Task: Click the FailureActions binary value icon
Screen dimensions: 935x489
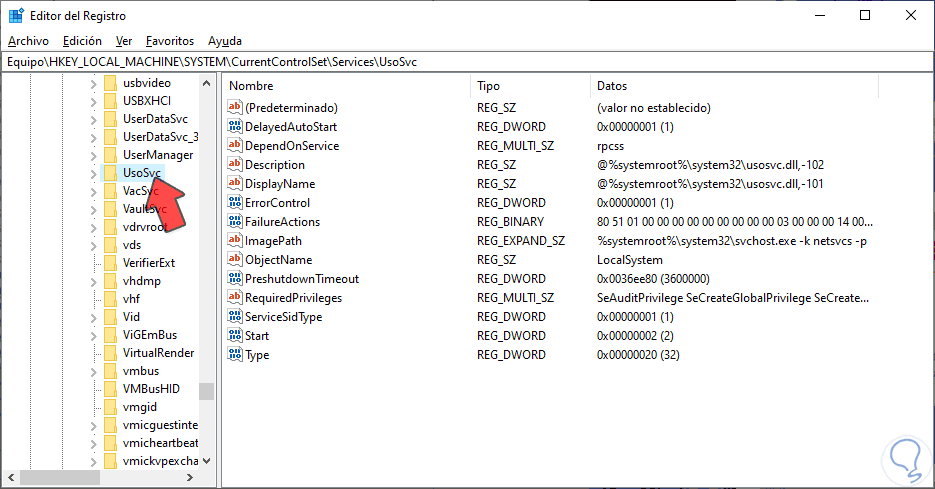Action: pyautogui.click(x=235, y=222)
